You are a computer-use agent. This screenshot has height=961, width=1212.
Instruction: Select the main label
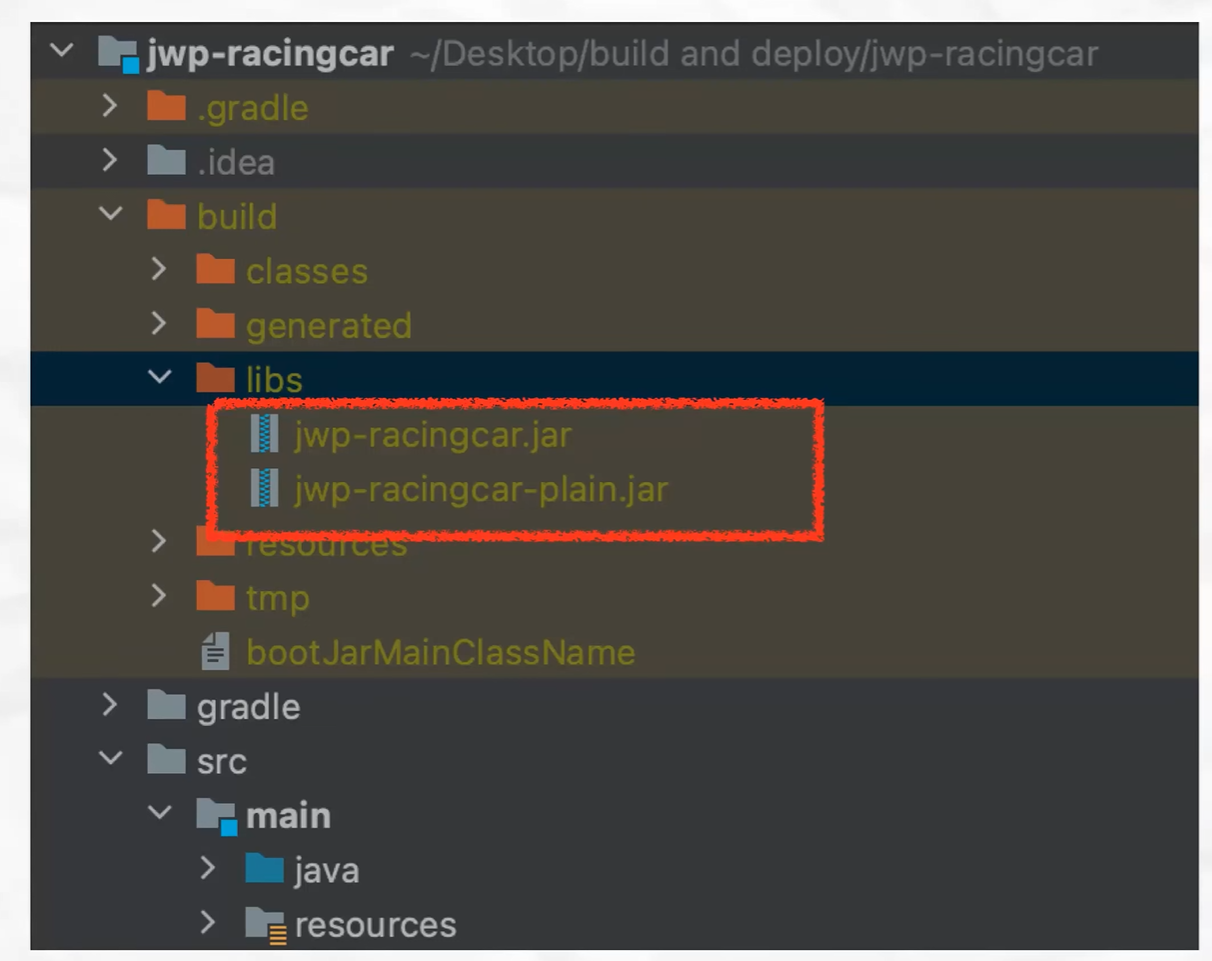289,816
